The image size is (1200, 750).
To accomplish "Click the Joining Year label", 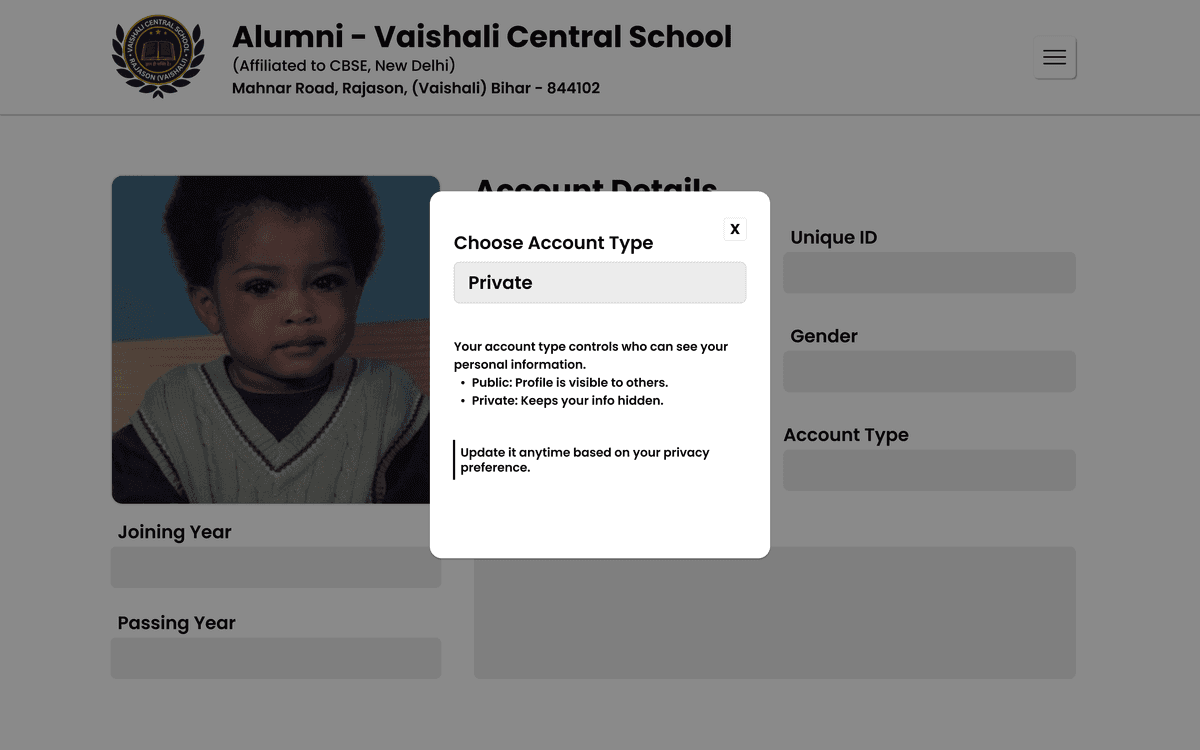I will click(174, 532).
